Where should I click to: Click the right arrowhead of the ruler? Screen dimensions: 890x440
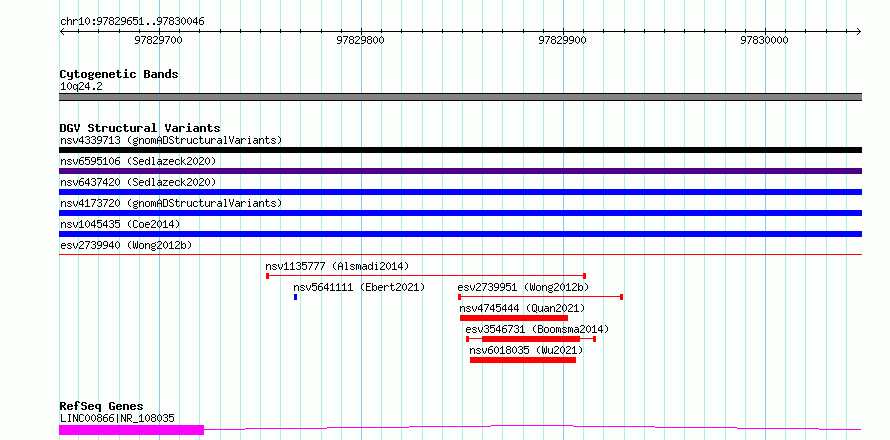[x=858, y=31]
